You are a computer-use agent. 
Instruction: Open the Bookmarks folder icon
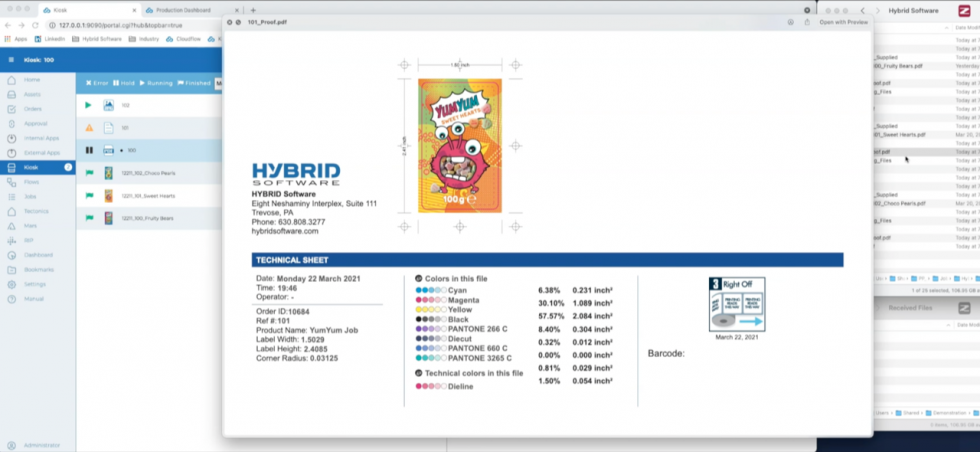(11, 270)
